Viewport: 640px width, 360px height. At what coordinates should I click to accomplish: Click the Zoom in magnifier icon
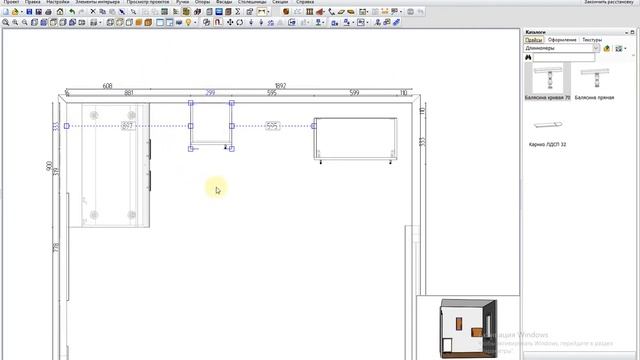tap(15, 22)
